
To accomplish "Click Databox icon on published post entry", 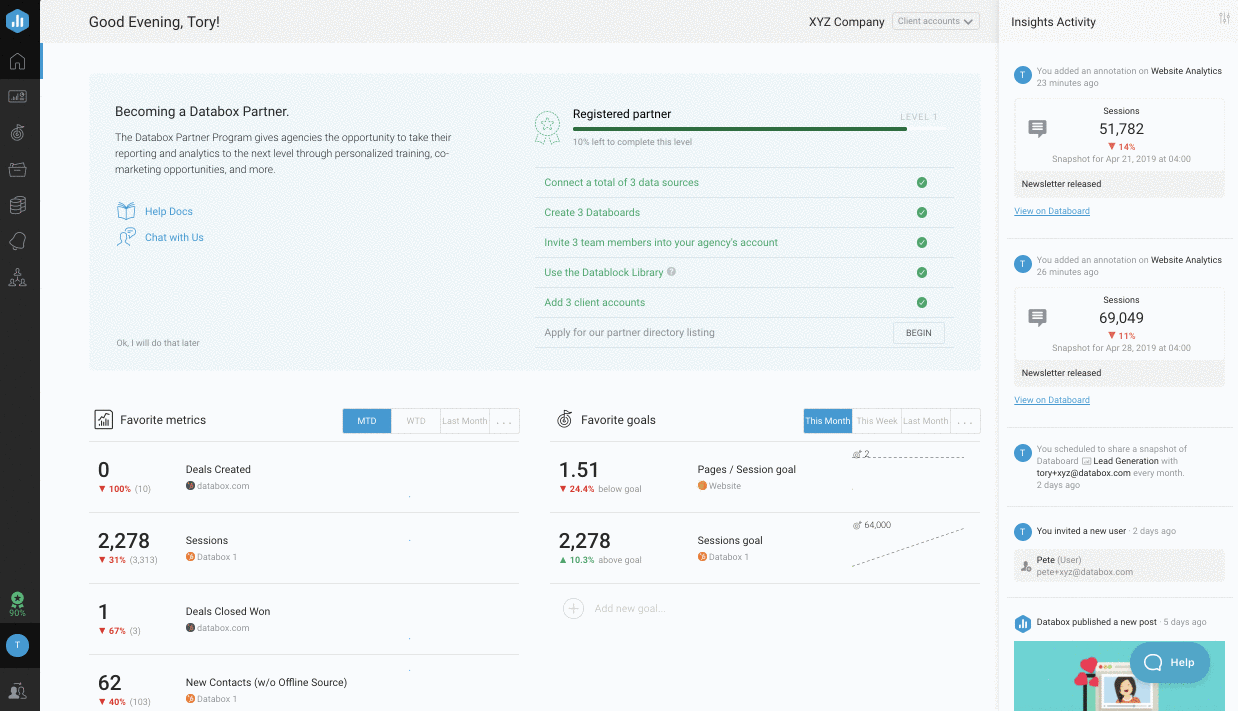I will point(1023,624).
